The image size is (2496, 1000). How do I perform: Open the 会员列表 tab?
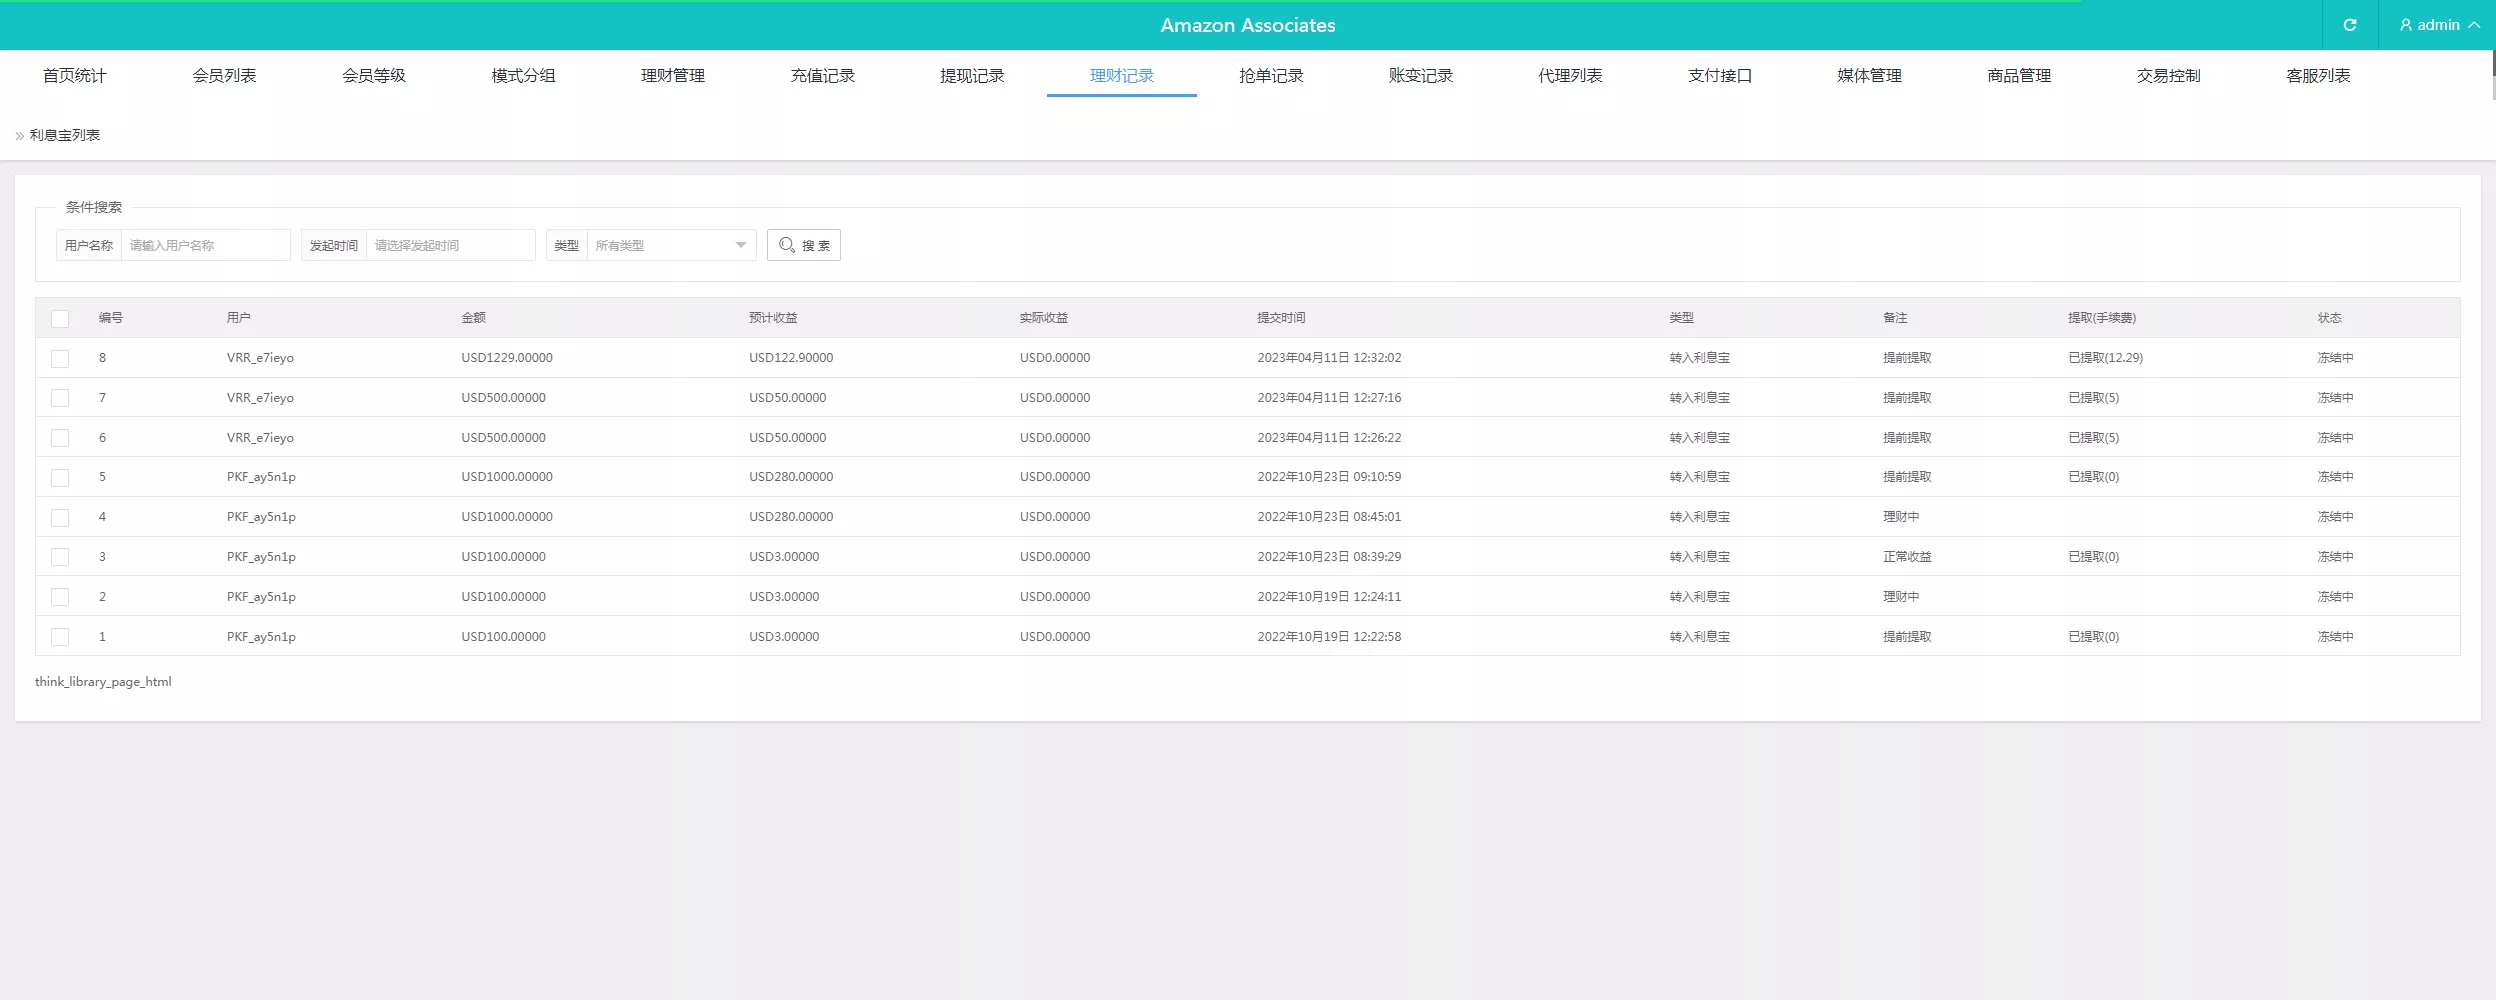224,76
